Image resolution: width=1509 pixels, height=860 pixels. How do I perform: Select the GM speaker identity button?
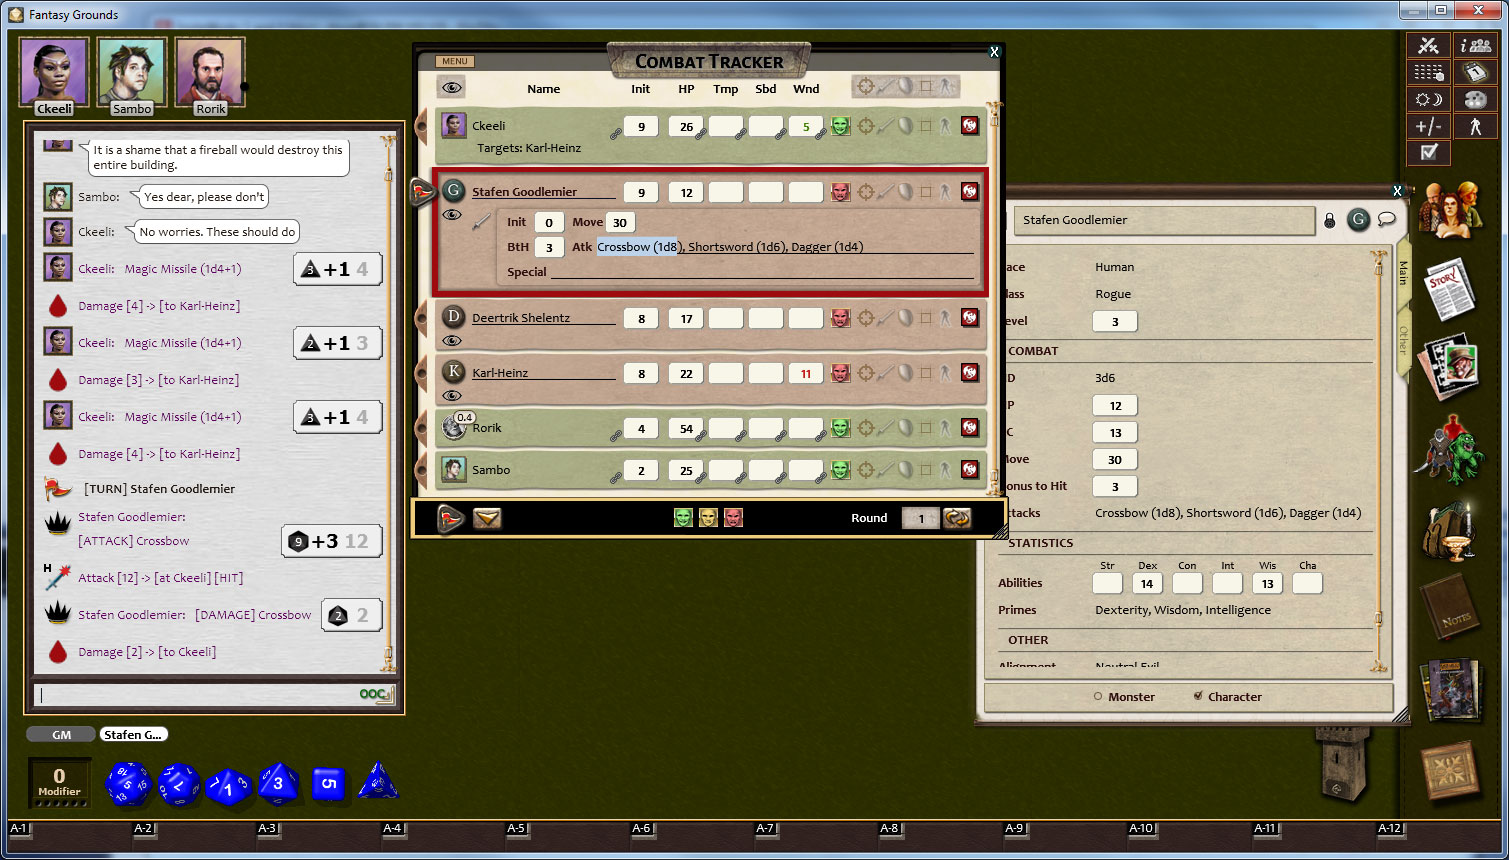[x=62, y=734]
